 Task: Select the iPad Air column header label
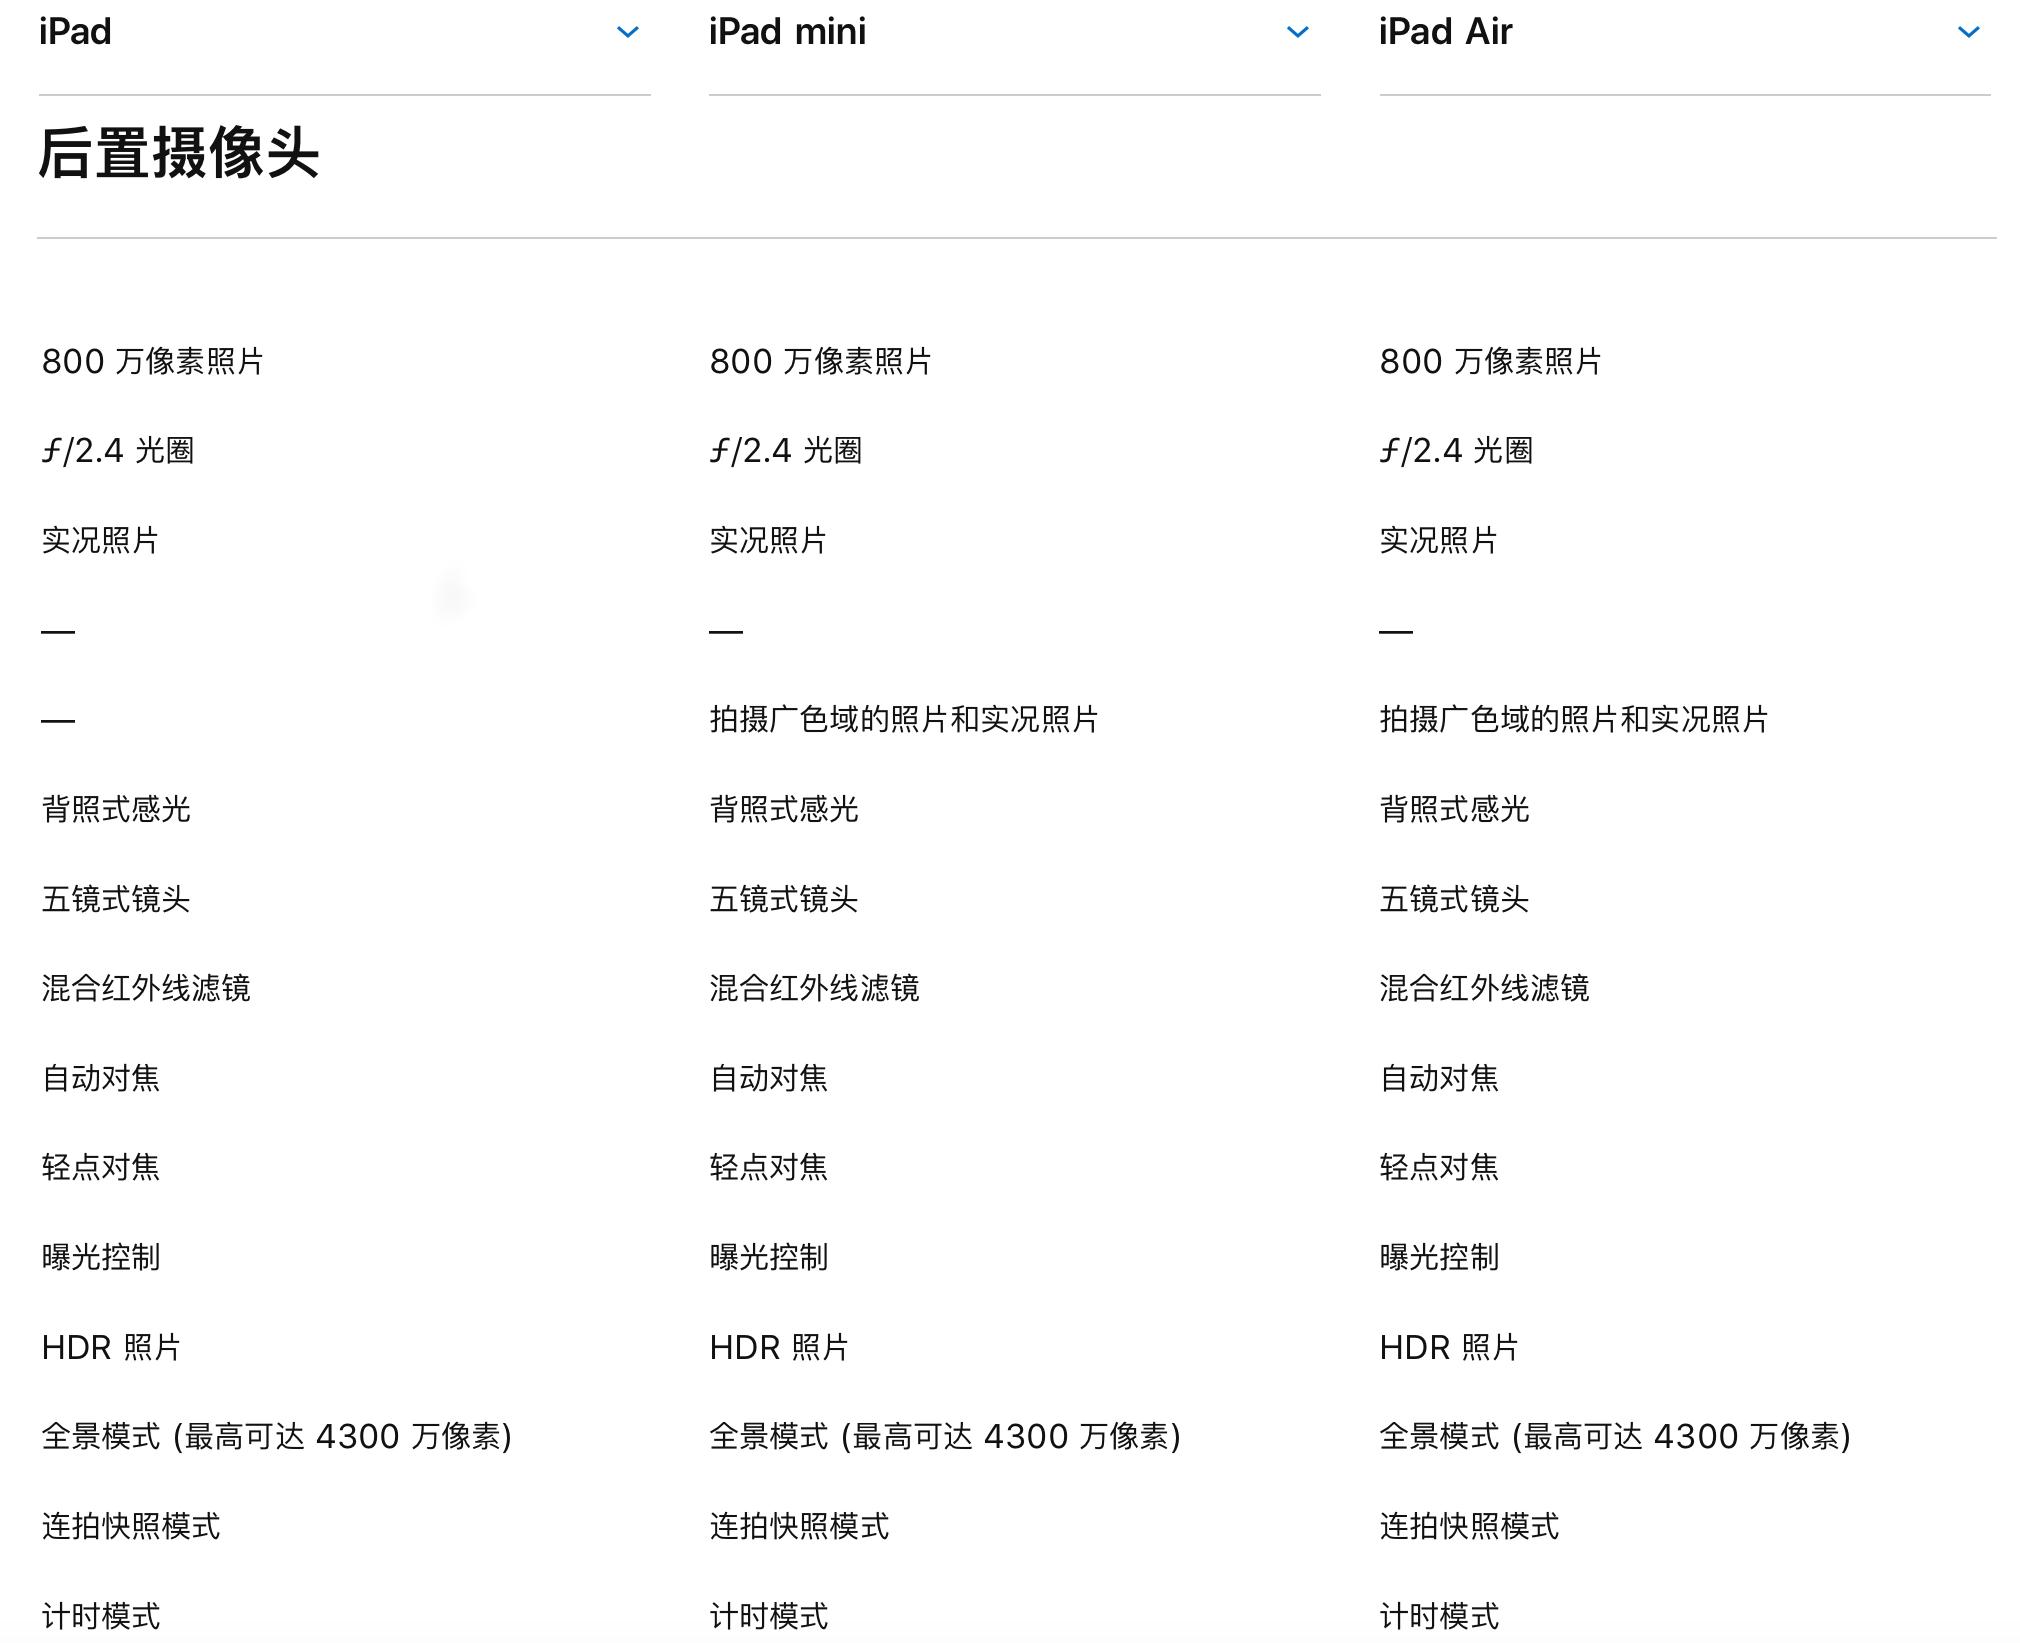1444,31
